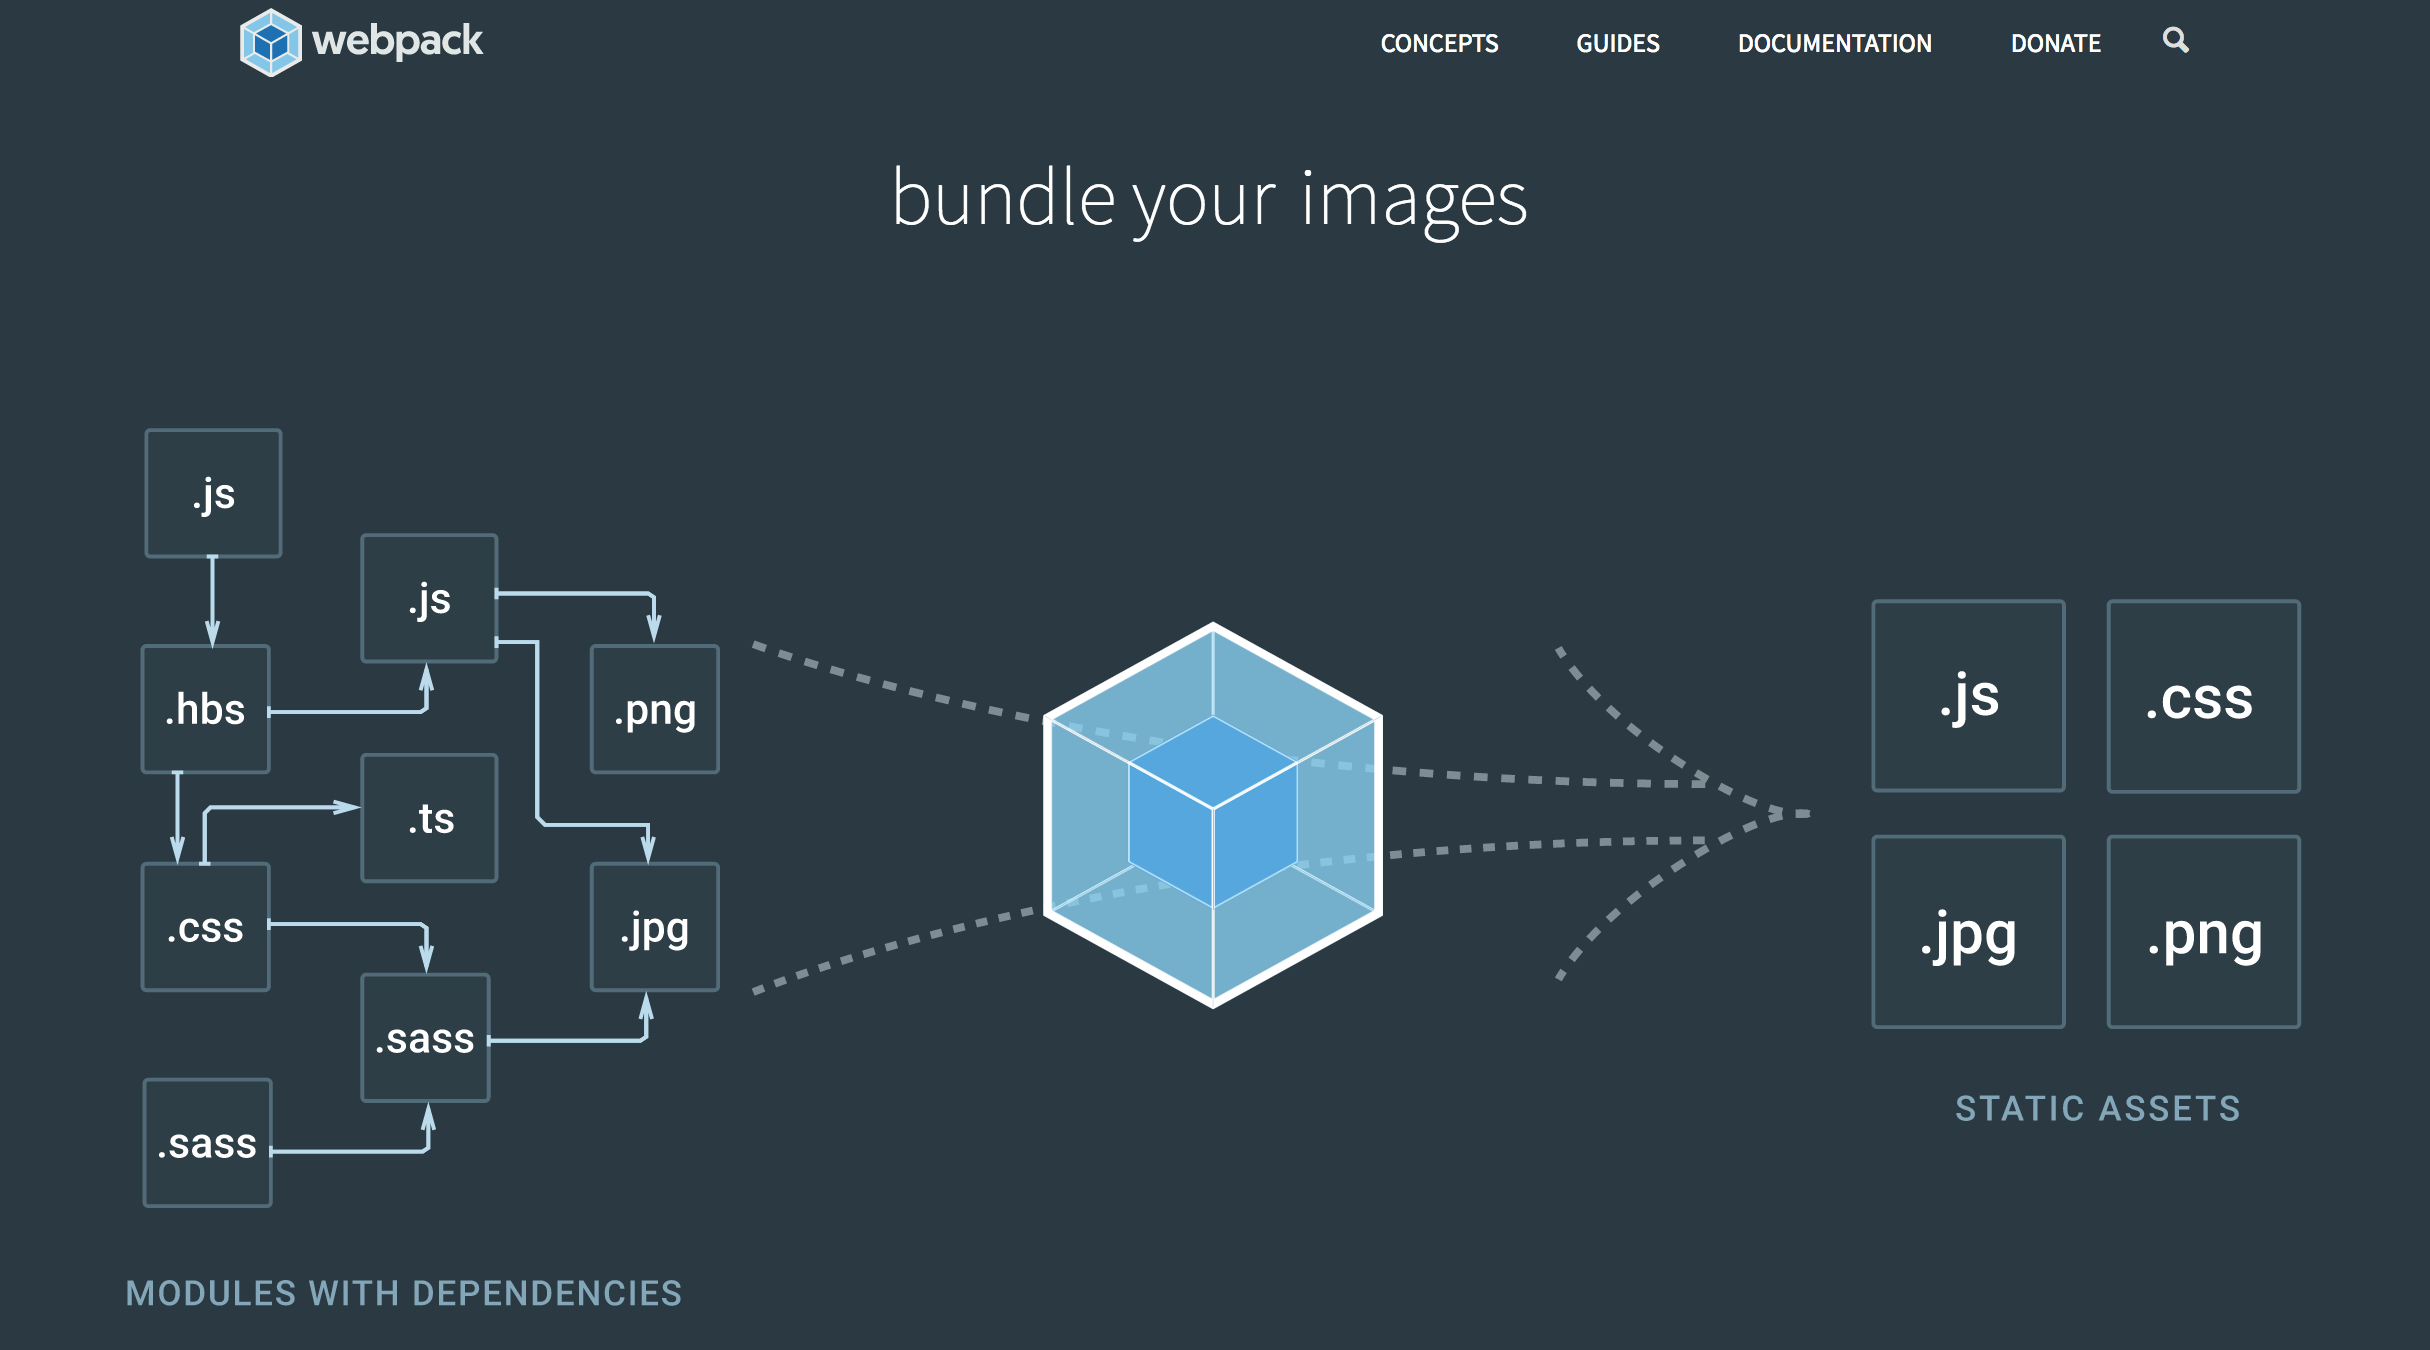Click the webpack wordmark to go home
Image resolution: width=2430 pixels, height=1350 pixels.
(398, 41)
